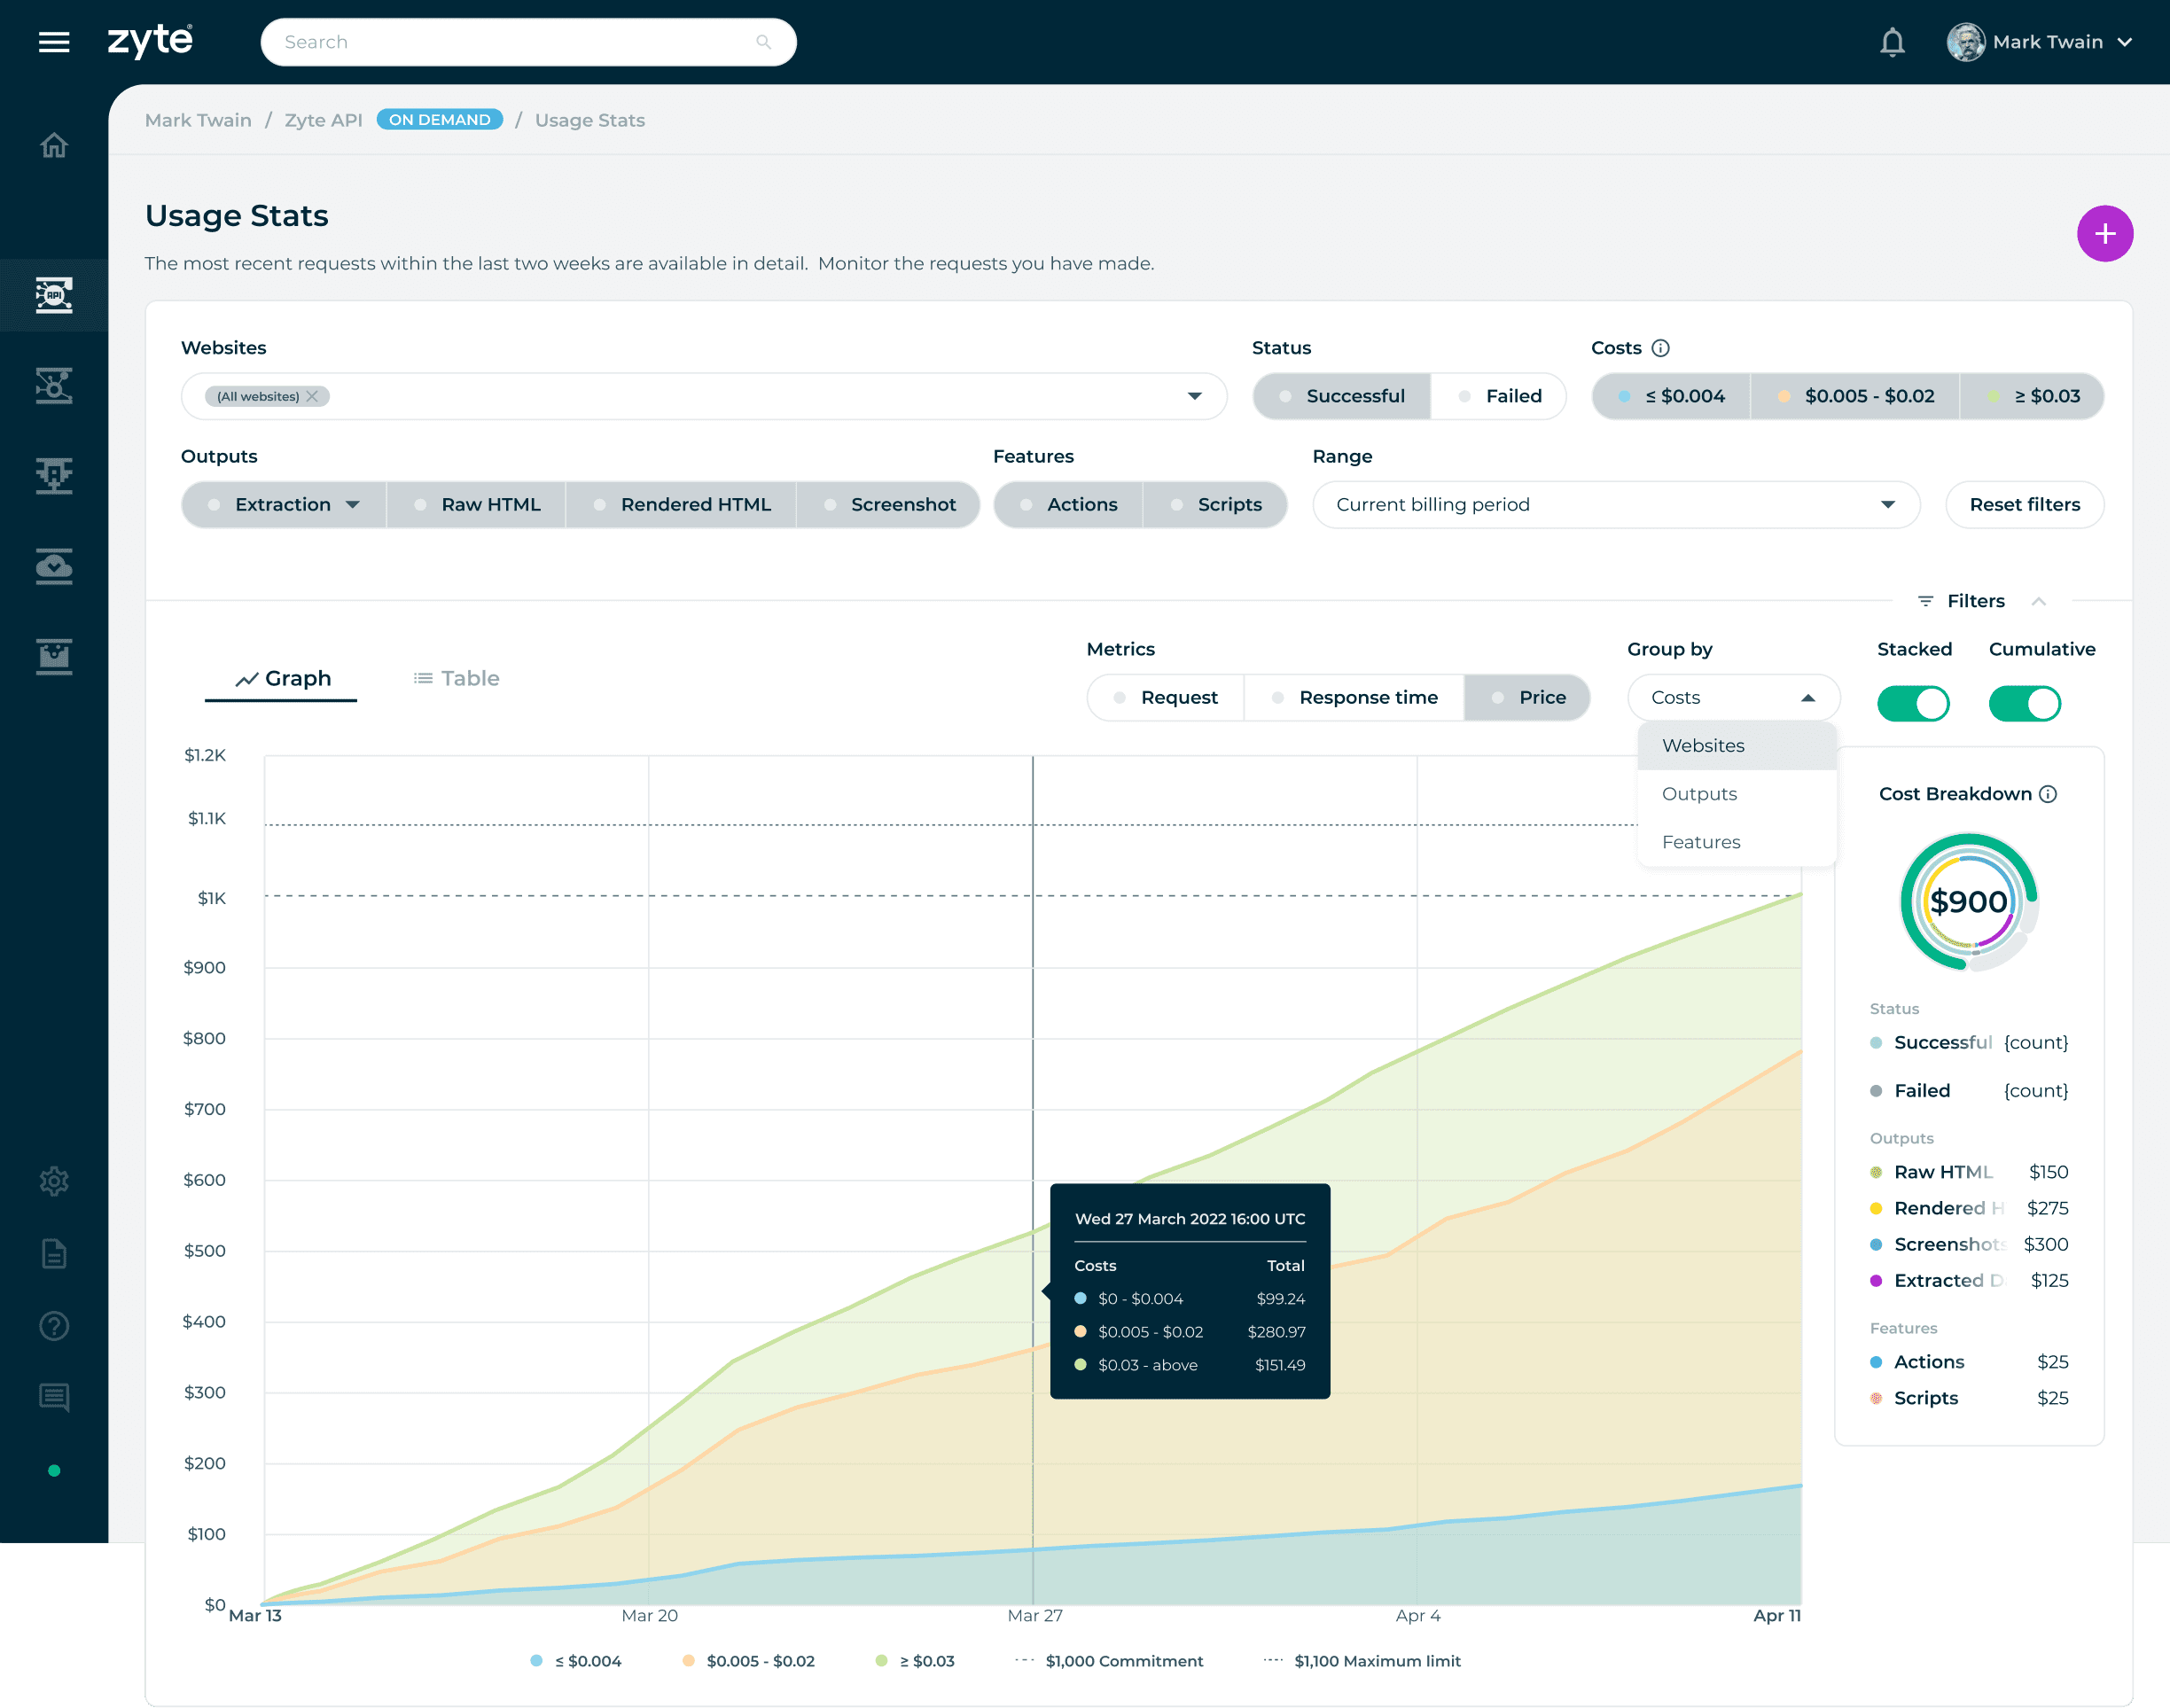
Task: Disable the Cumulative toggle
Action: click(2024, 703)
